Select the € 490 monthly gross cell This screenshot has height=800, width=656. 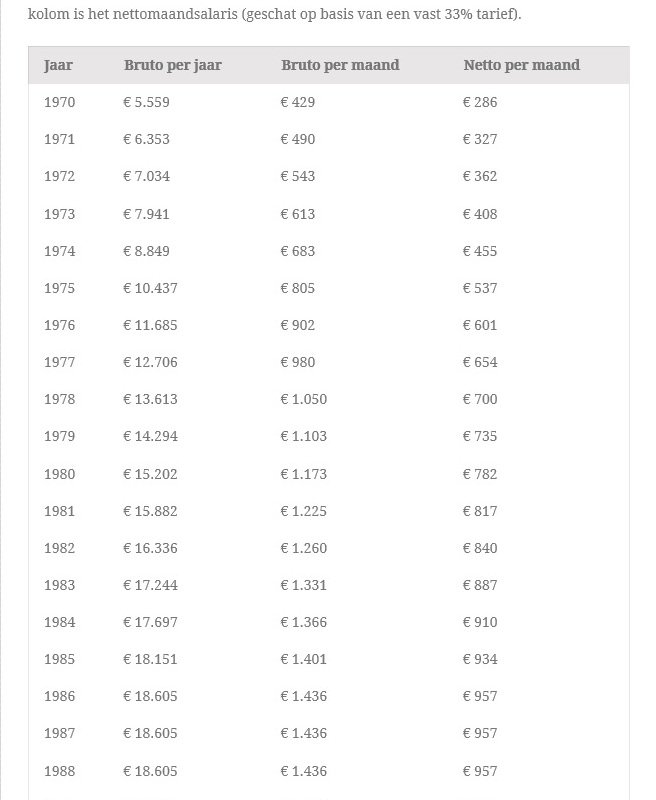pos(298,139)
